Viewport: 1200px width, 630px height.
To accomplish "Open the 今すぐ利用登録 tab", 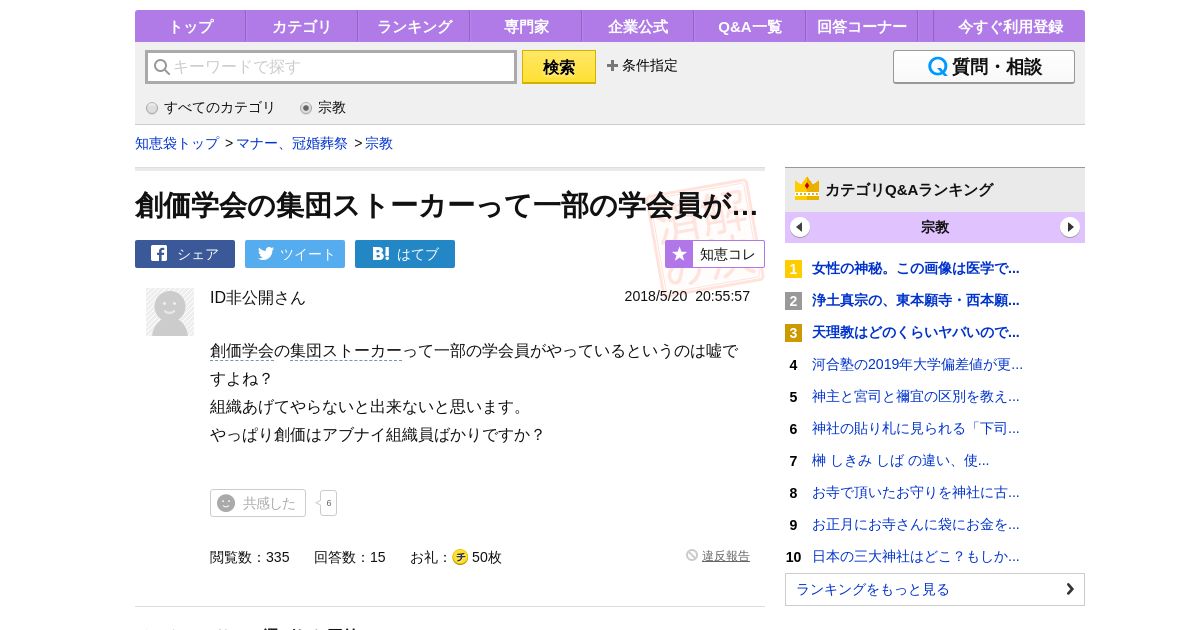I will [1009, 26].
